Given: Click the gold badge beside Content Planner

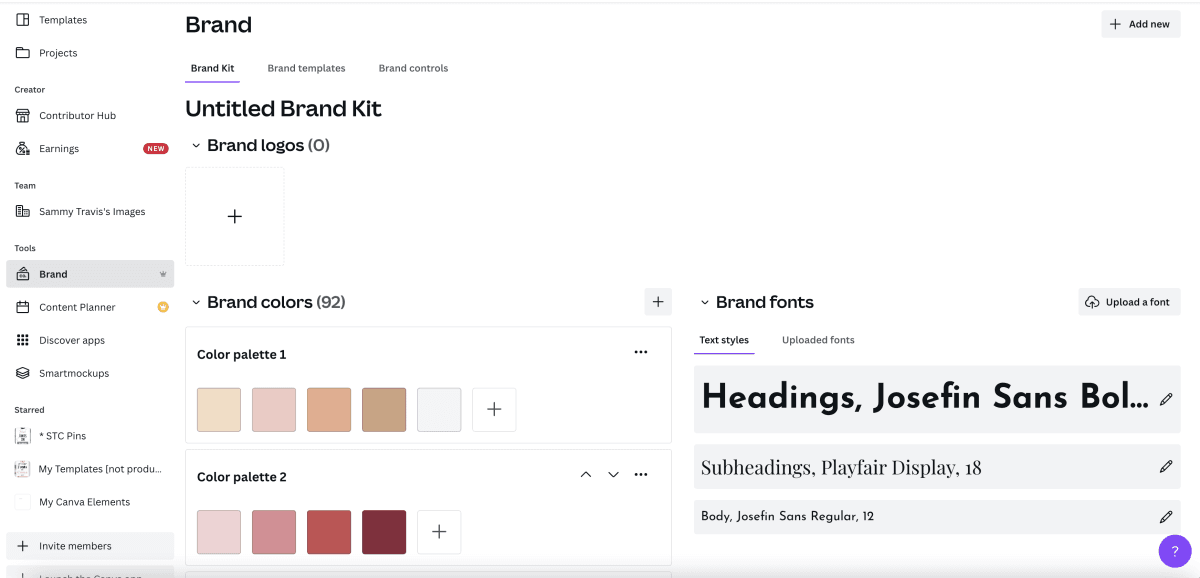Looking at the screenshot, I should pyautogui.click(x=163, y=307).
